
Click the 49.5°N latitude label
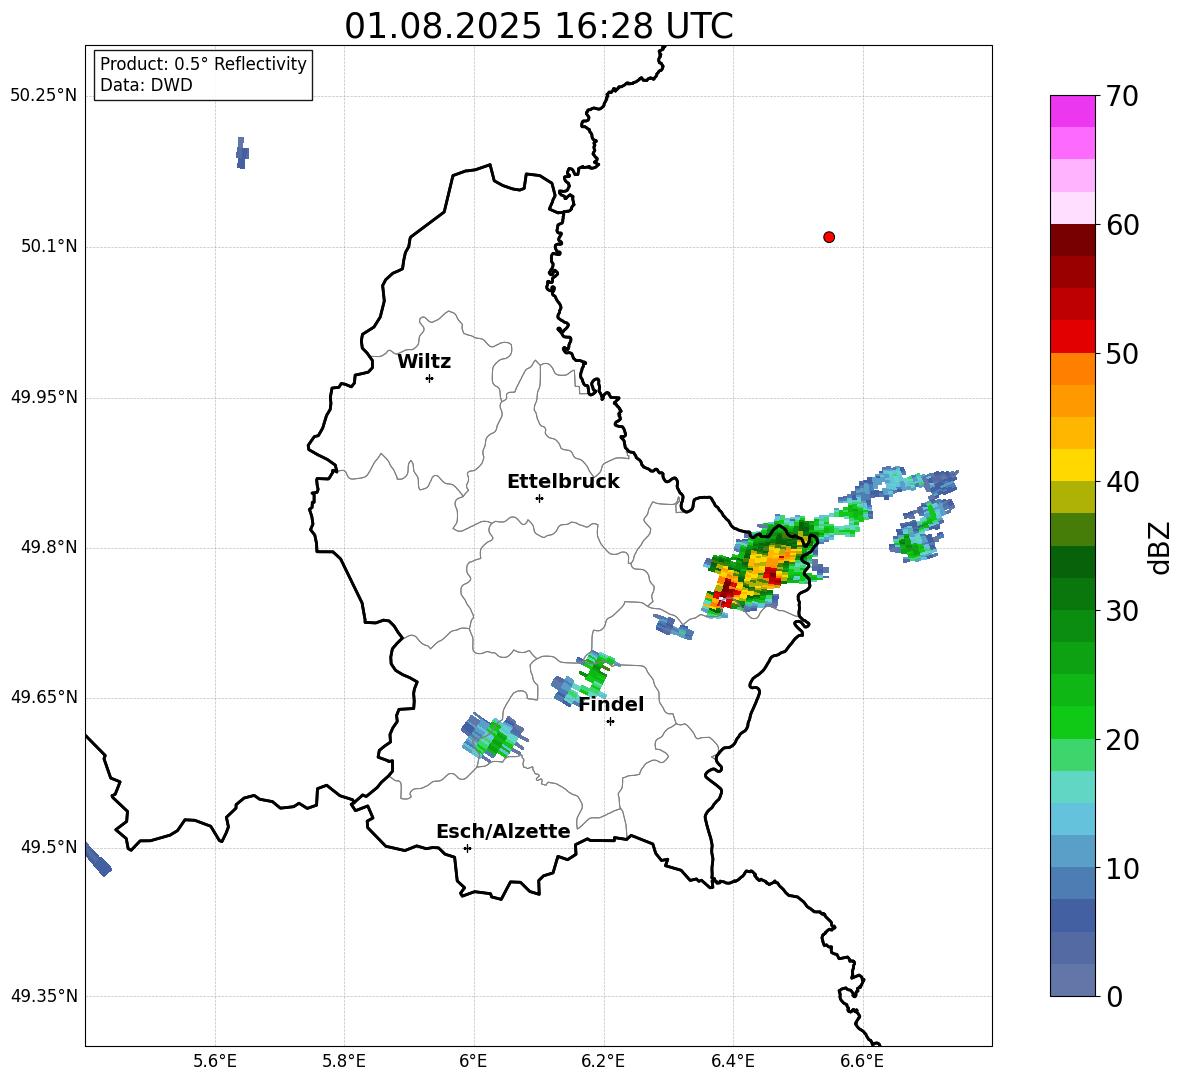pos(49,847)
